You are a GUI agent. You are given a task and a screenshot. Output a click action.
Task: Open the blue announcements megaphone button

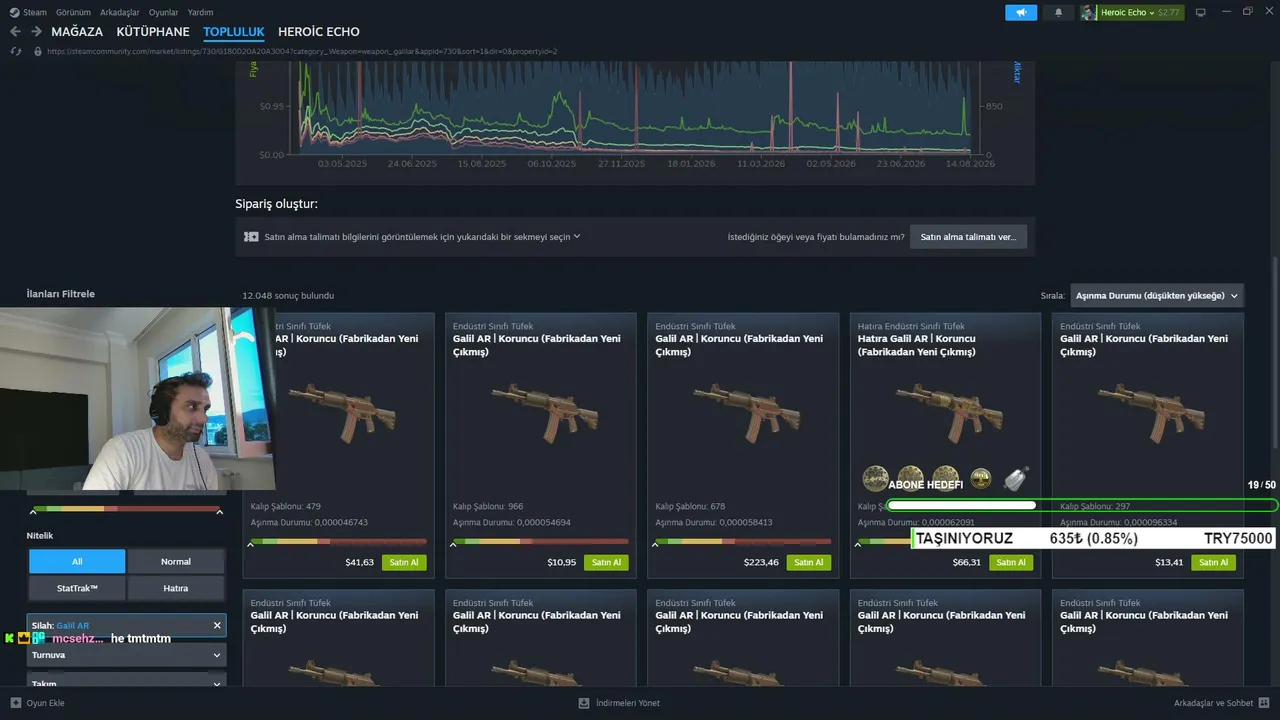[1021, 12]
